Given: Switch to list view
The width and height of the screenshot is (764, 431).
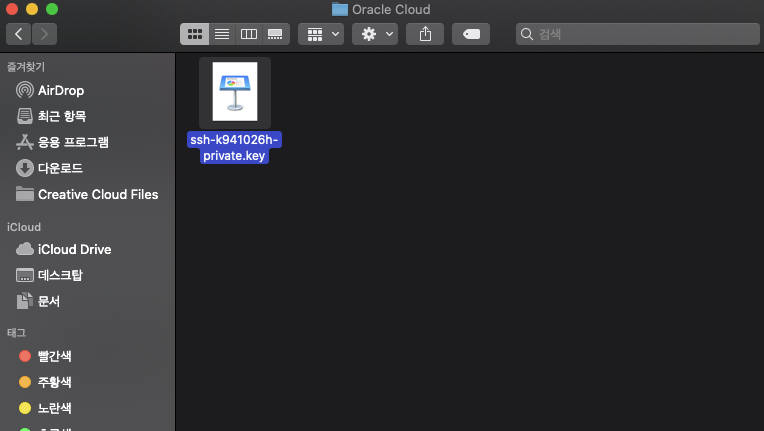Looking at the screenshot, I should [222, 34].
